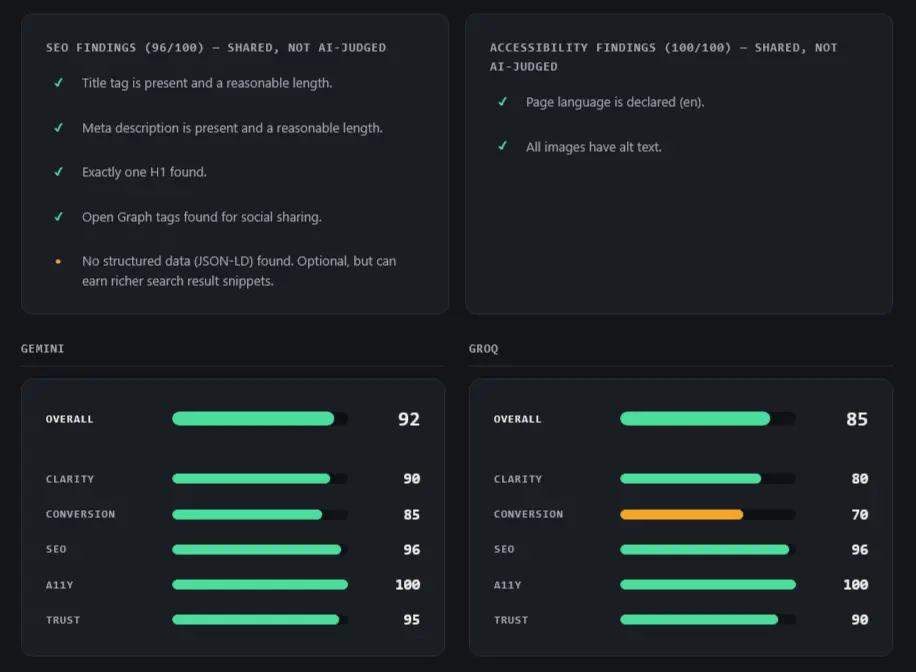Click the OVERALL label in Groq card

click(x=518, y=419)
